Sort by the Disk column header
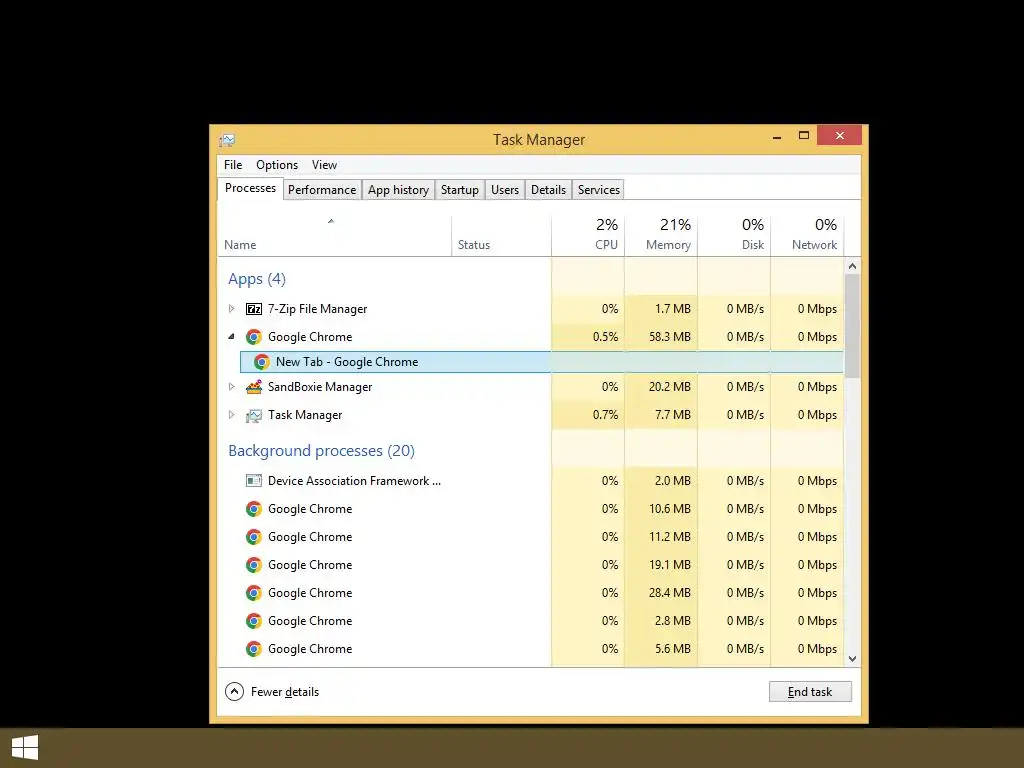This screenshot has width=1024, height=768. pyautogui.click(x=734, y=236)
